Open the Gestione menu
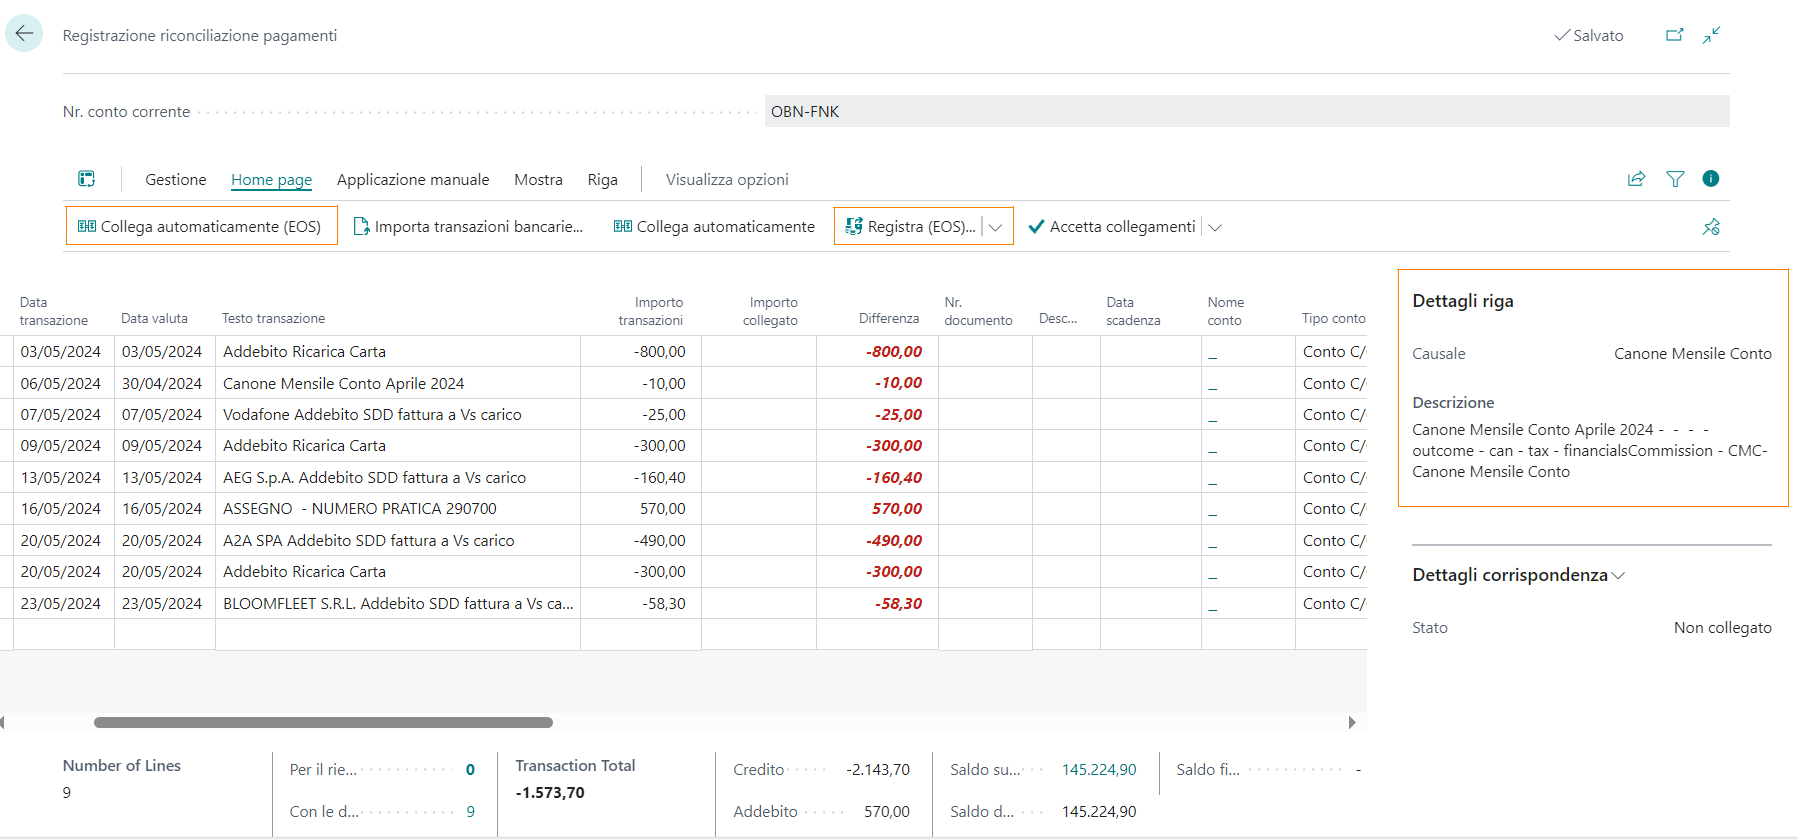Viewport: 1798px width, 840px height. (x=176, y=180)
